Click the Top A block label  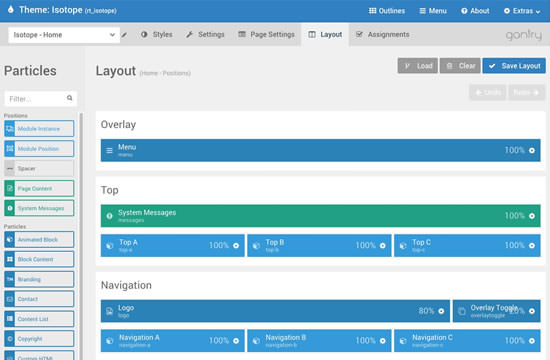point(128,242)
